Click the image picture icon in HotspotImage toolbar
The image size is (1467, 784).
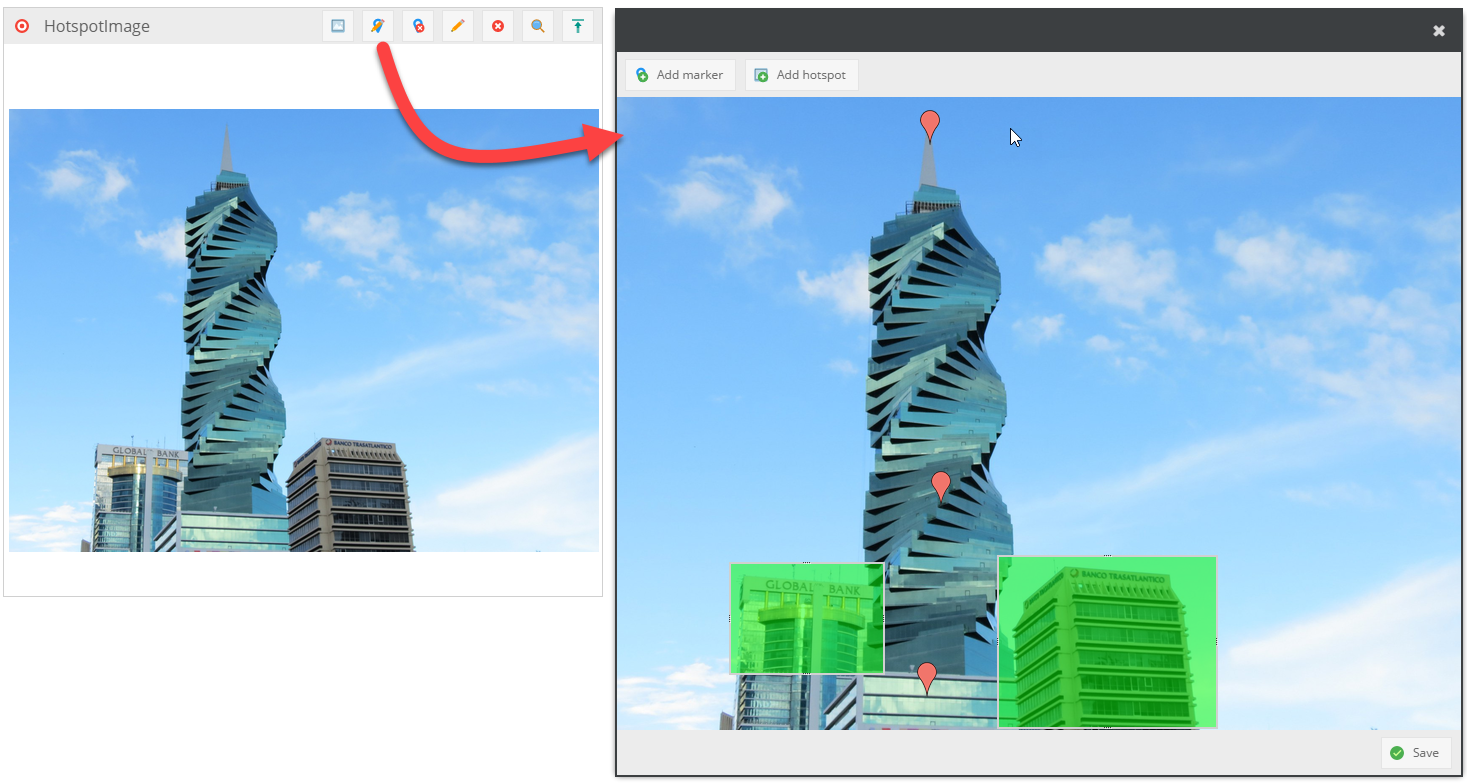tap(338, 27)
